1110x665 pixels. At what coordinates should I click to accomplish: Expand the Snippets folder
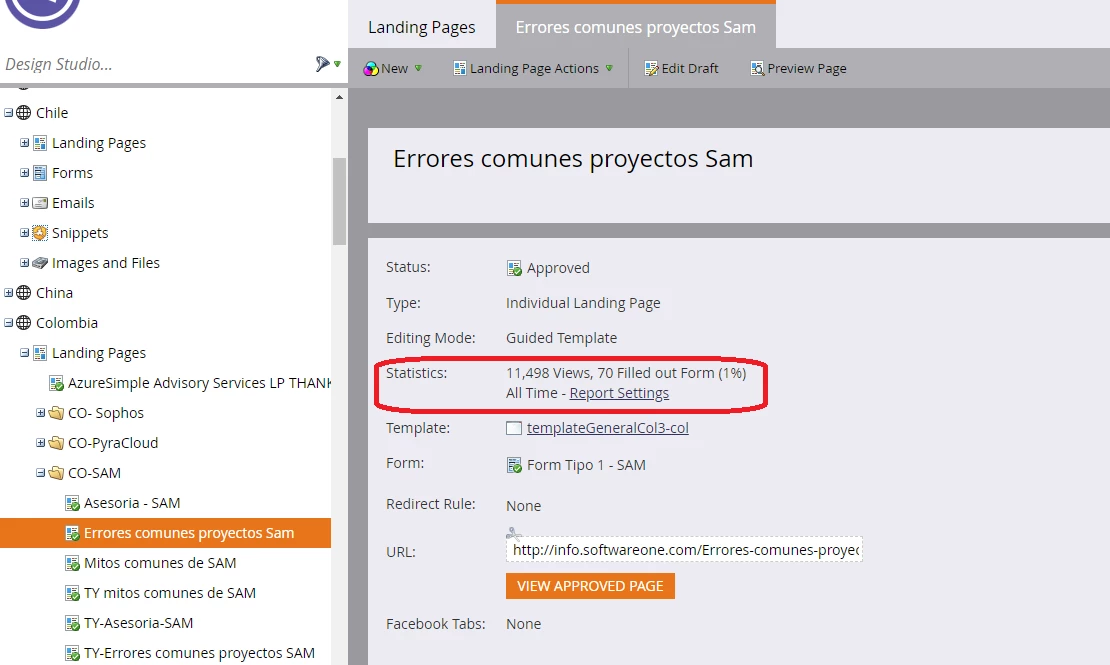point(24,232)
